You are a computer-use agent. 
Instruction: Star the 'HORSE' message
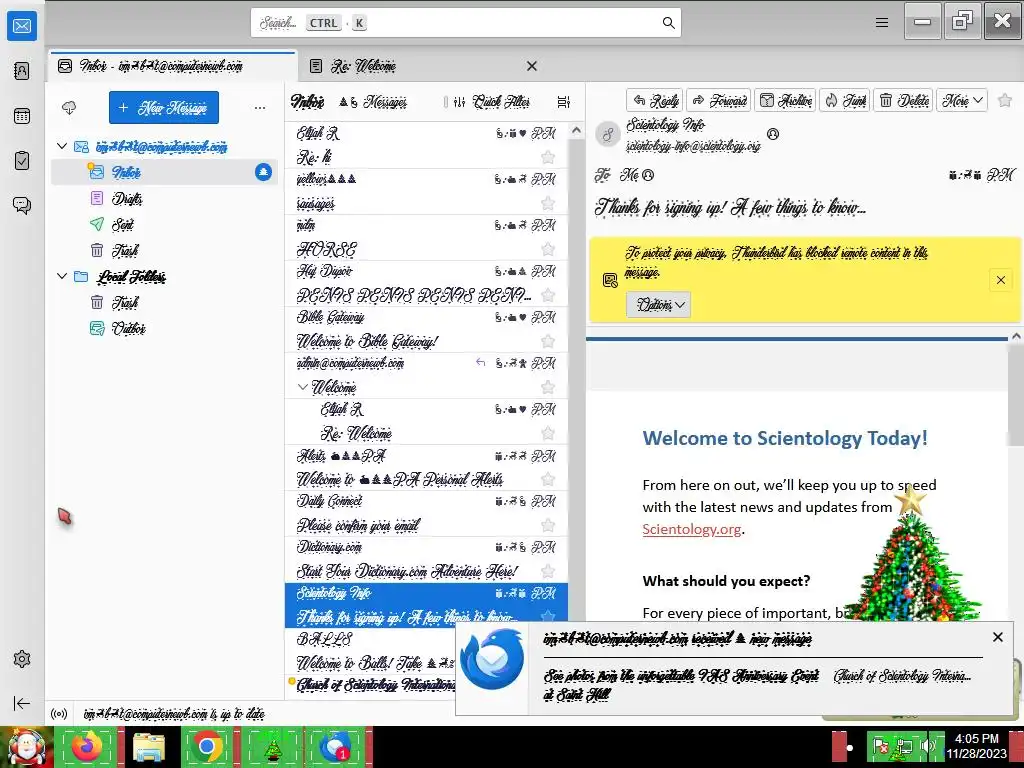[548, 249]
